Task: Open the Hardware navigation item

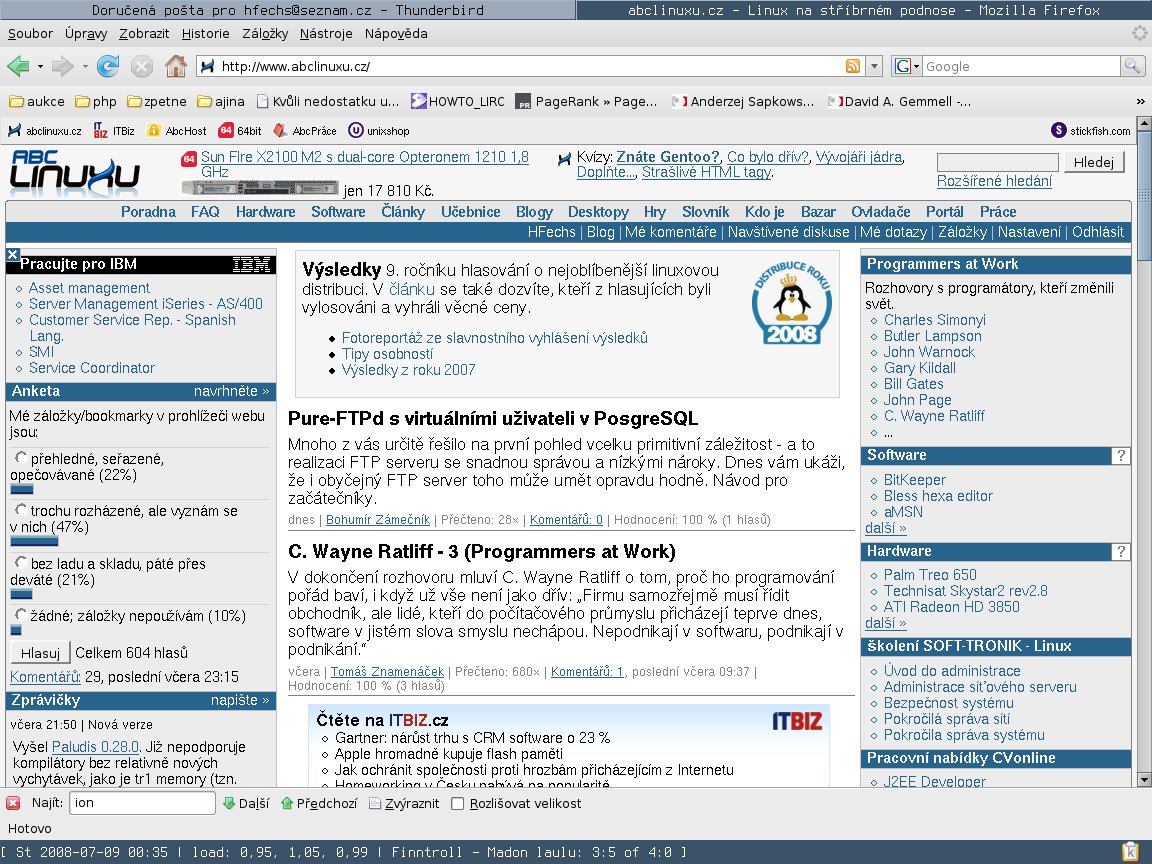Action: [265, 212]
